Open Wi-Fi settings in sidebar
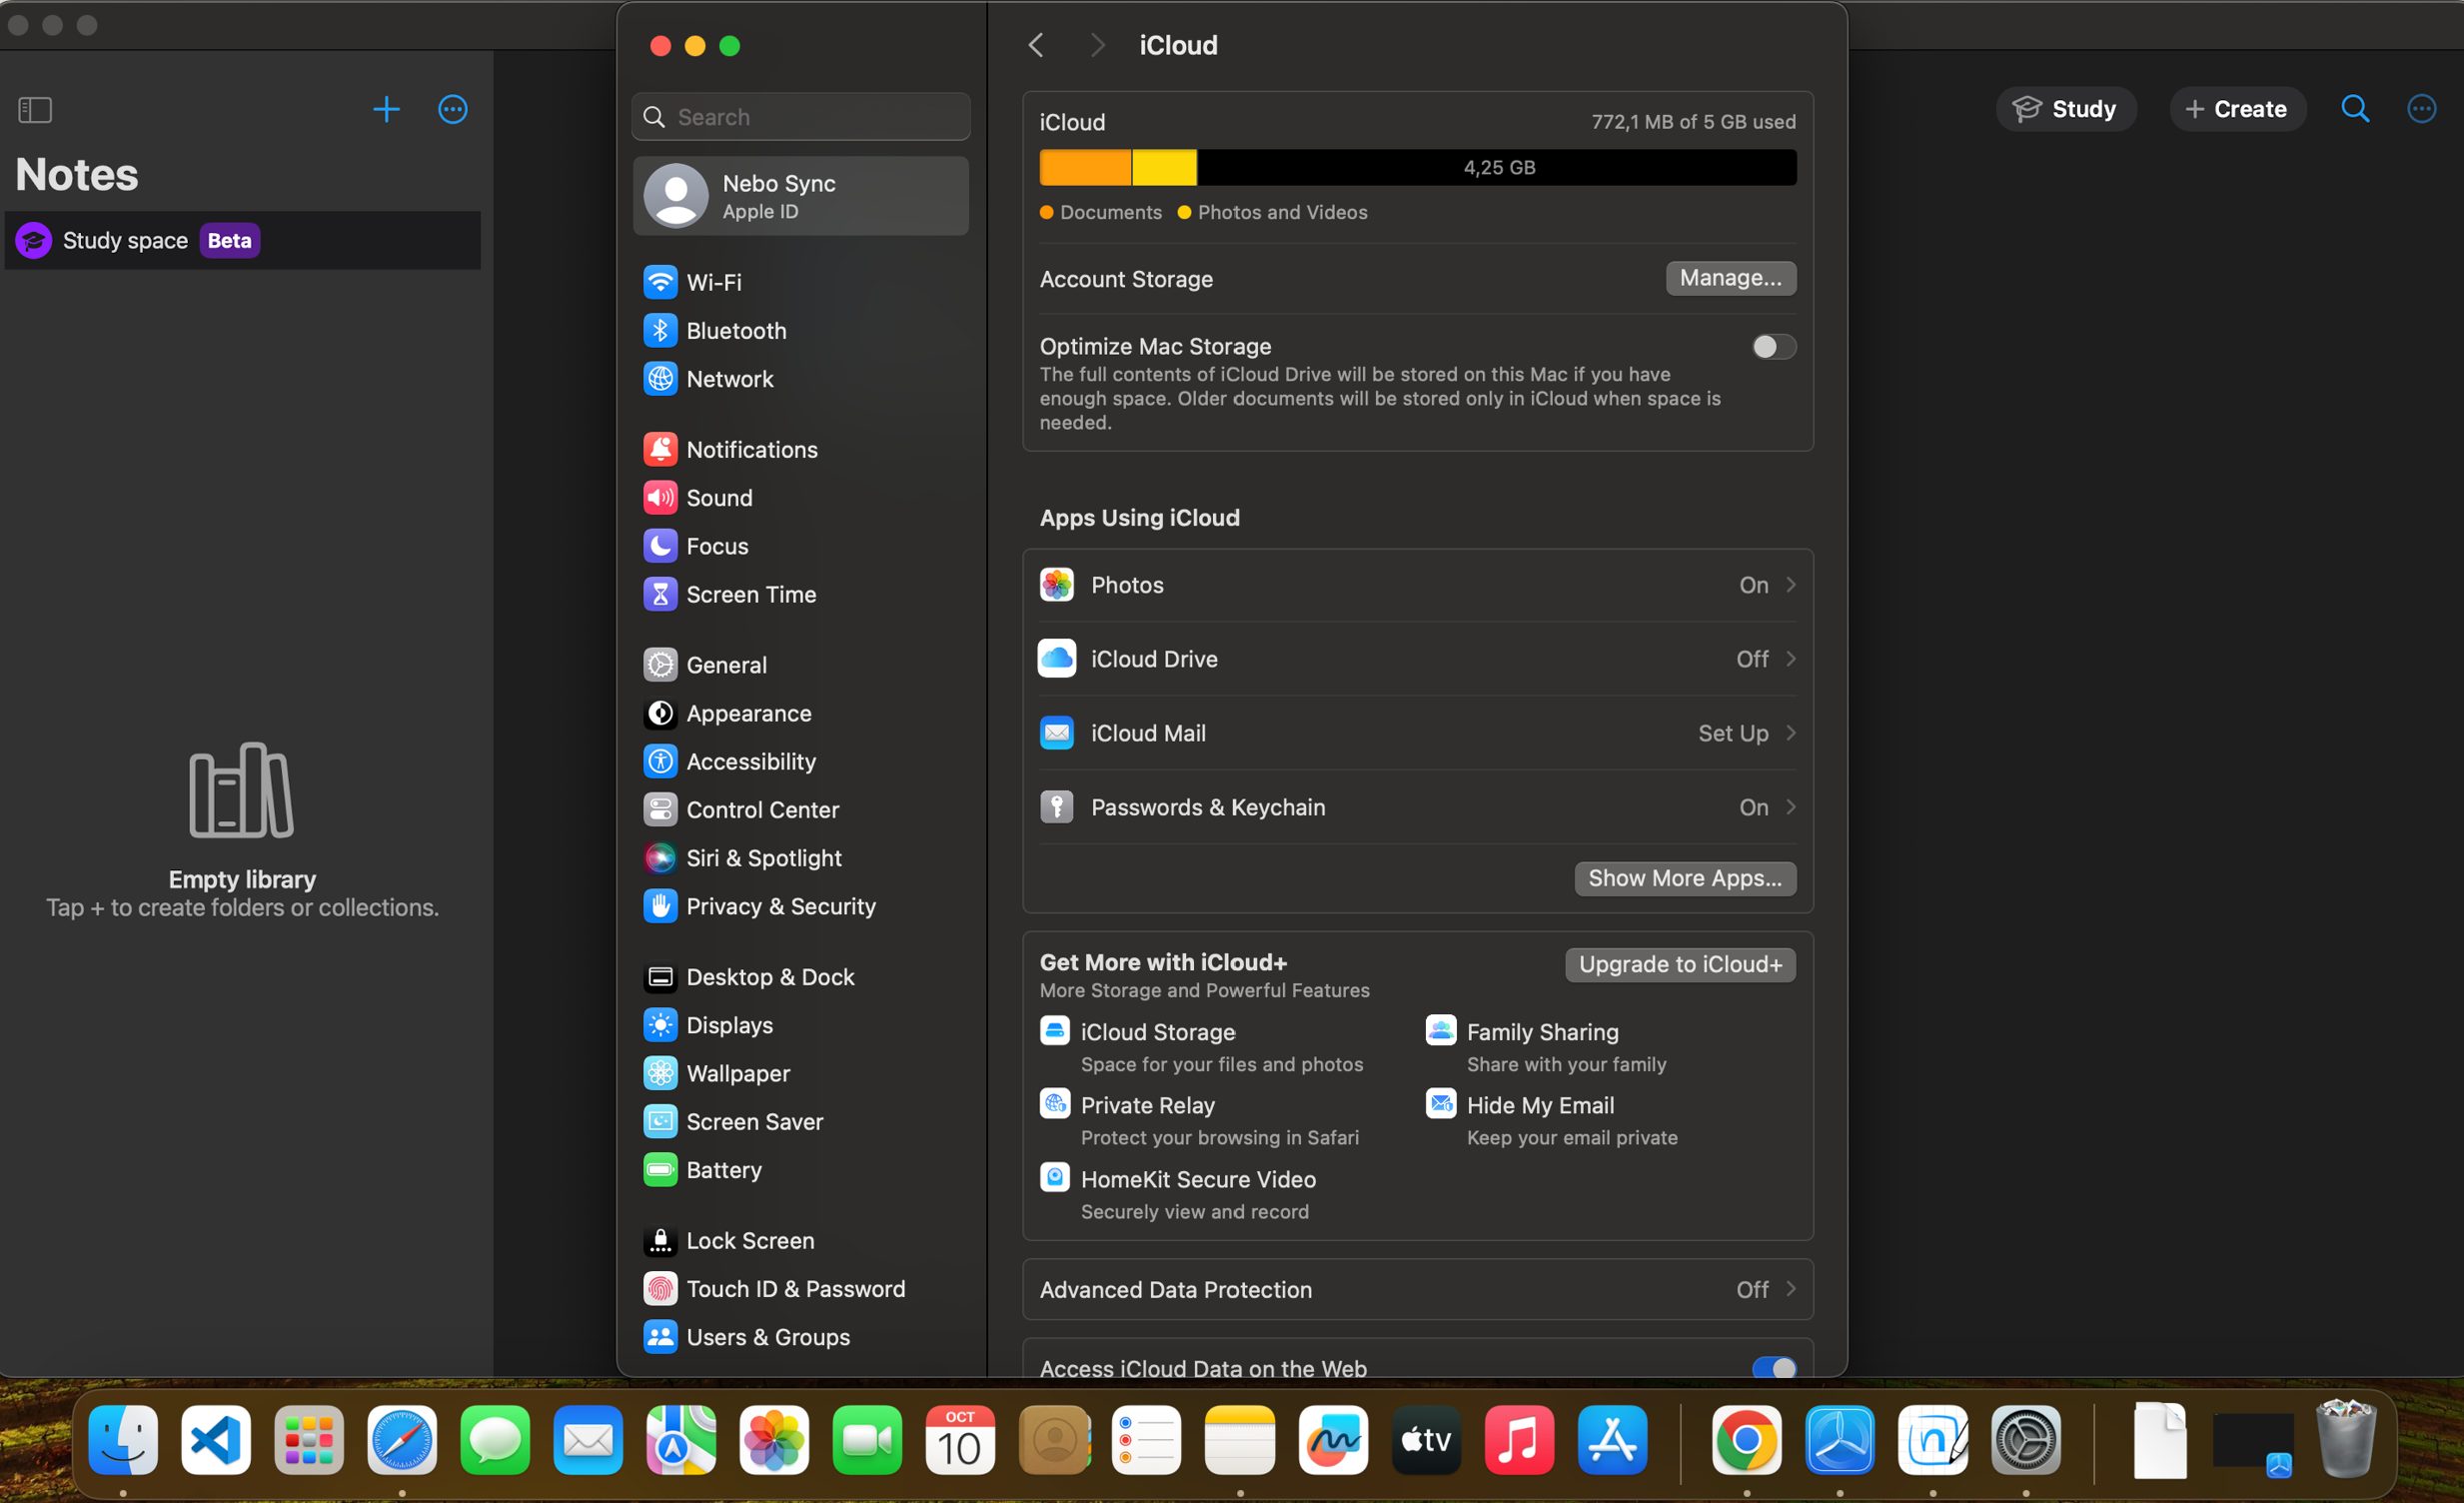Screen dimensions: 2464x1503 coord(713,282)
